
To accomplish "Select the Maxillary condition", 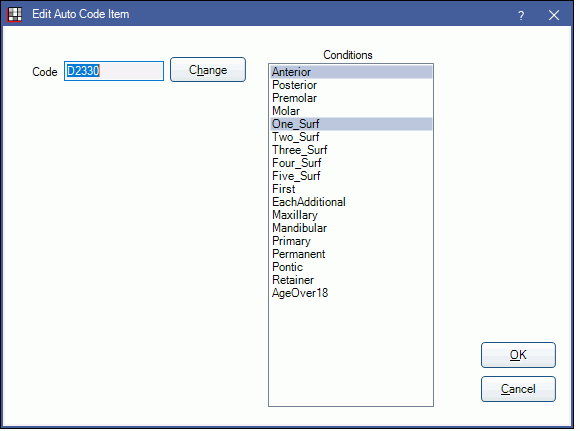I will pyautogui.click(x=351, y=215).
